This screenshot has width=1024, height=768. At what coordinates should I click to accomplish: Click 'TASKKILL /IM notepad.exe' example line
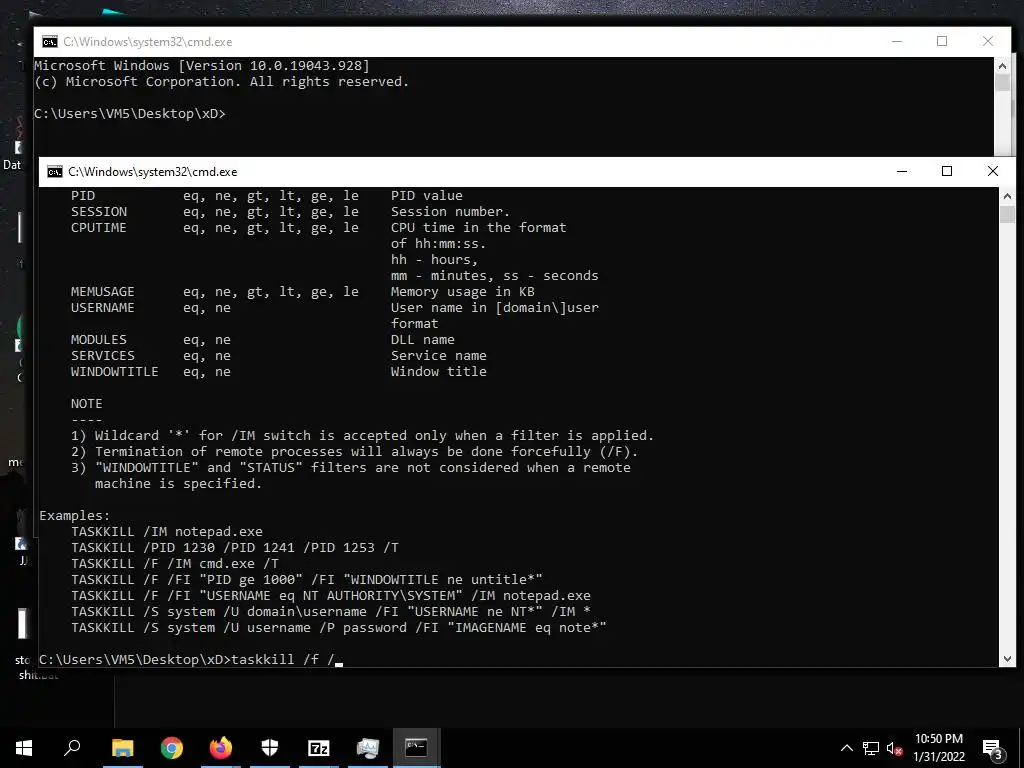[167, 532]
